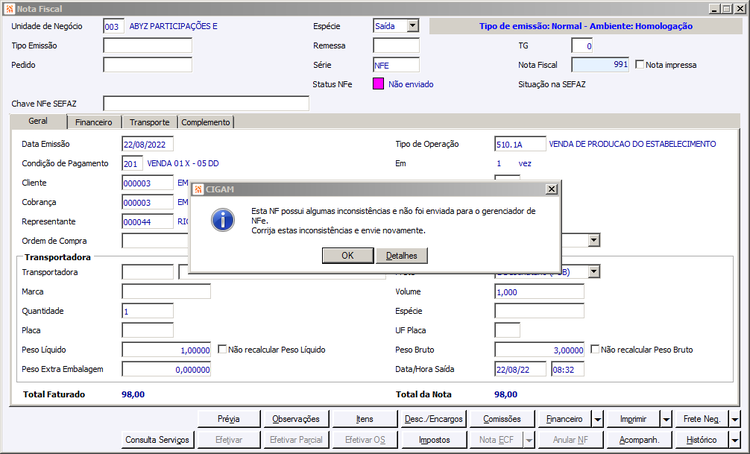The height and width of the screenshot is (454, 750).
Task: Click the Nota Fiscal number field
Action: click(x=600, y=65)
